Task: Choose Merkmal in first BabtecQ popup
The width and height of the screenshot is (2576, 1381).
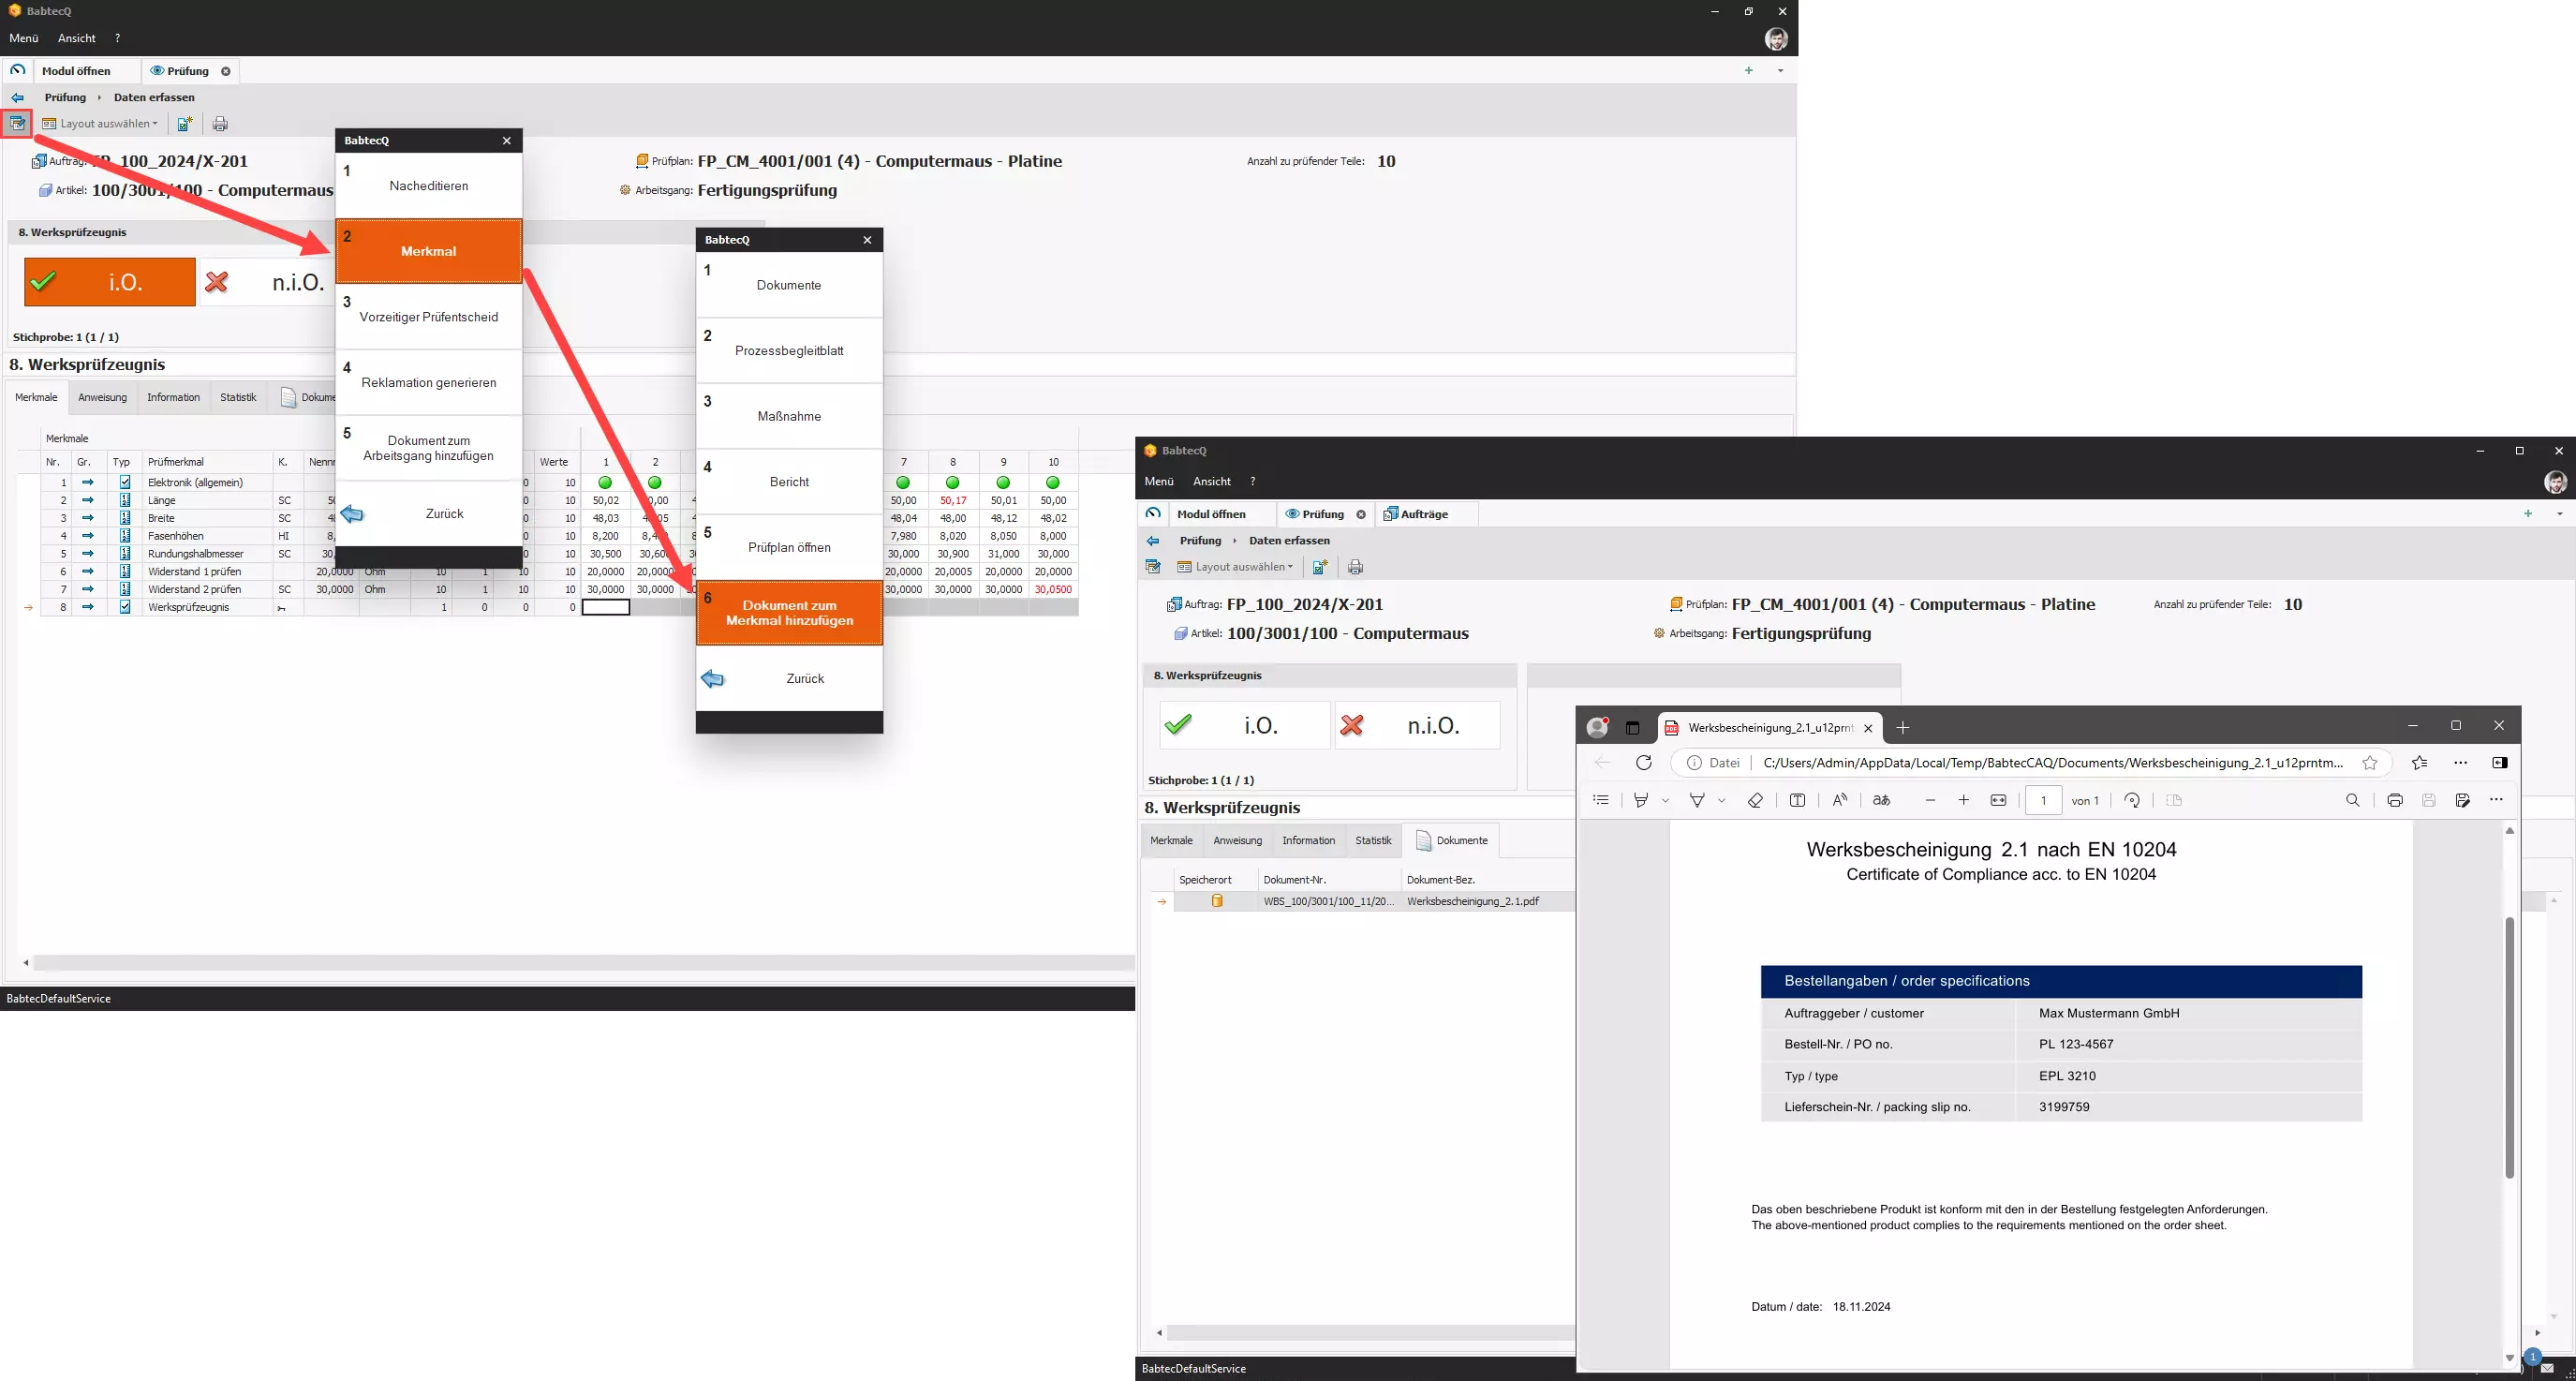Action: tap(428, 251)
